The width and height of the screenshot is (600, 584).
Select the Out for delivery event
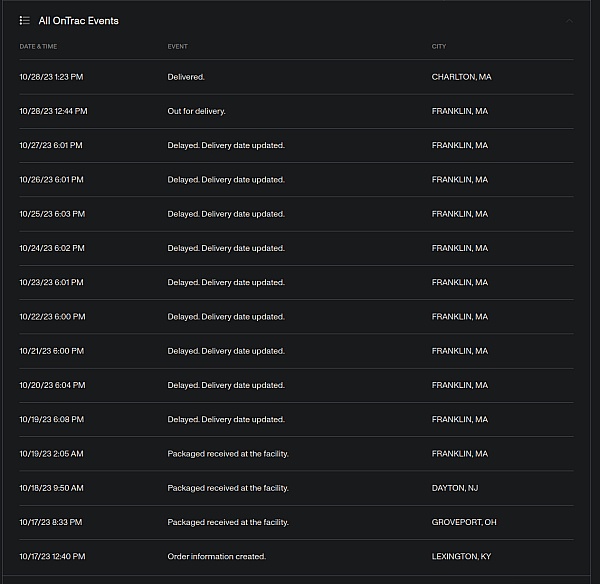pos(196,111)
